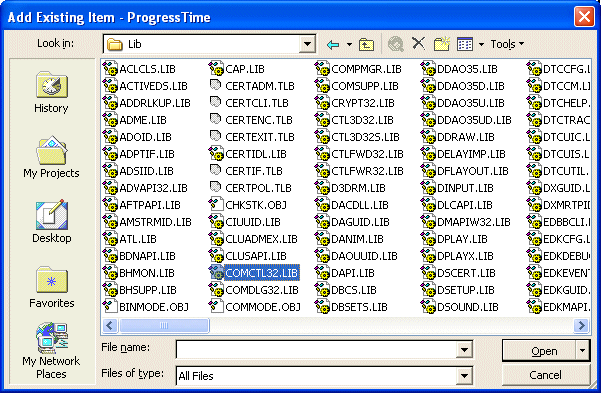This screenshot has width=601, height=393.
Task: Close the Add Existing Item dialog
Action: coord(584,16)
